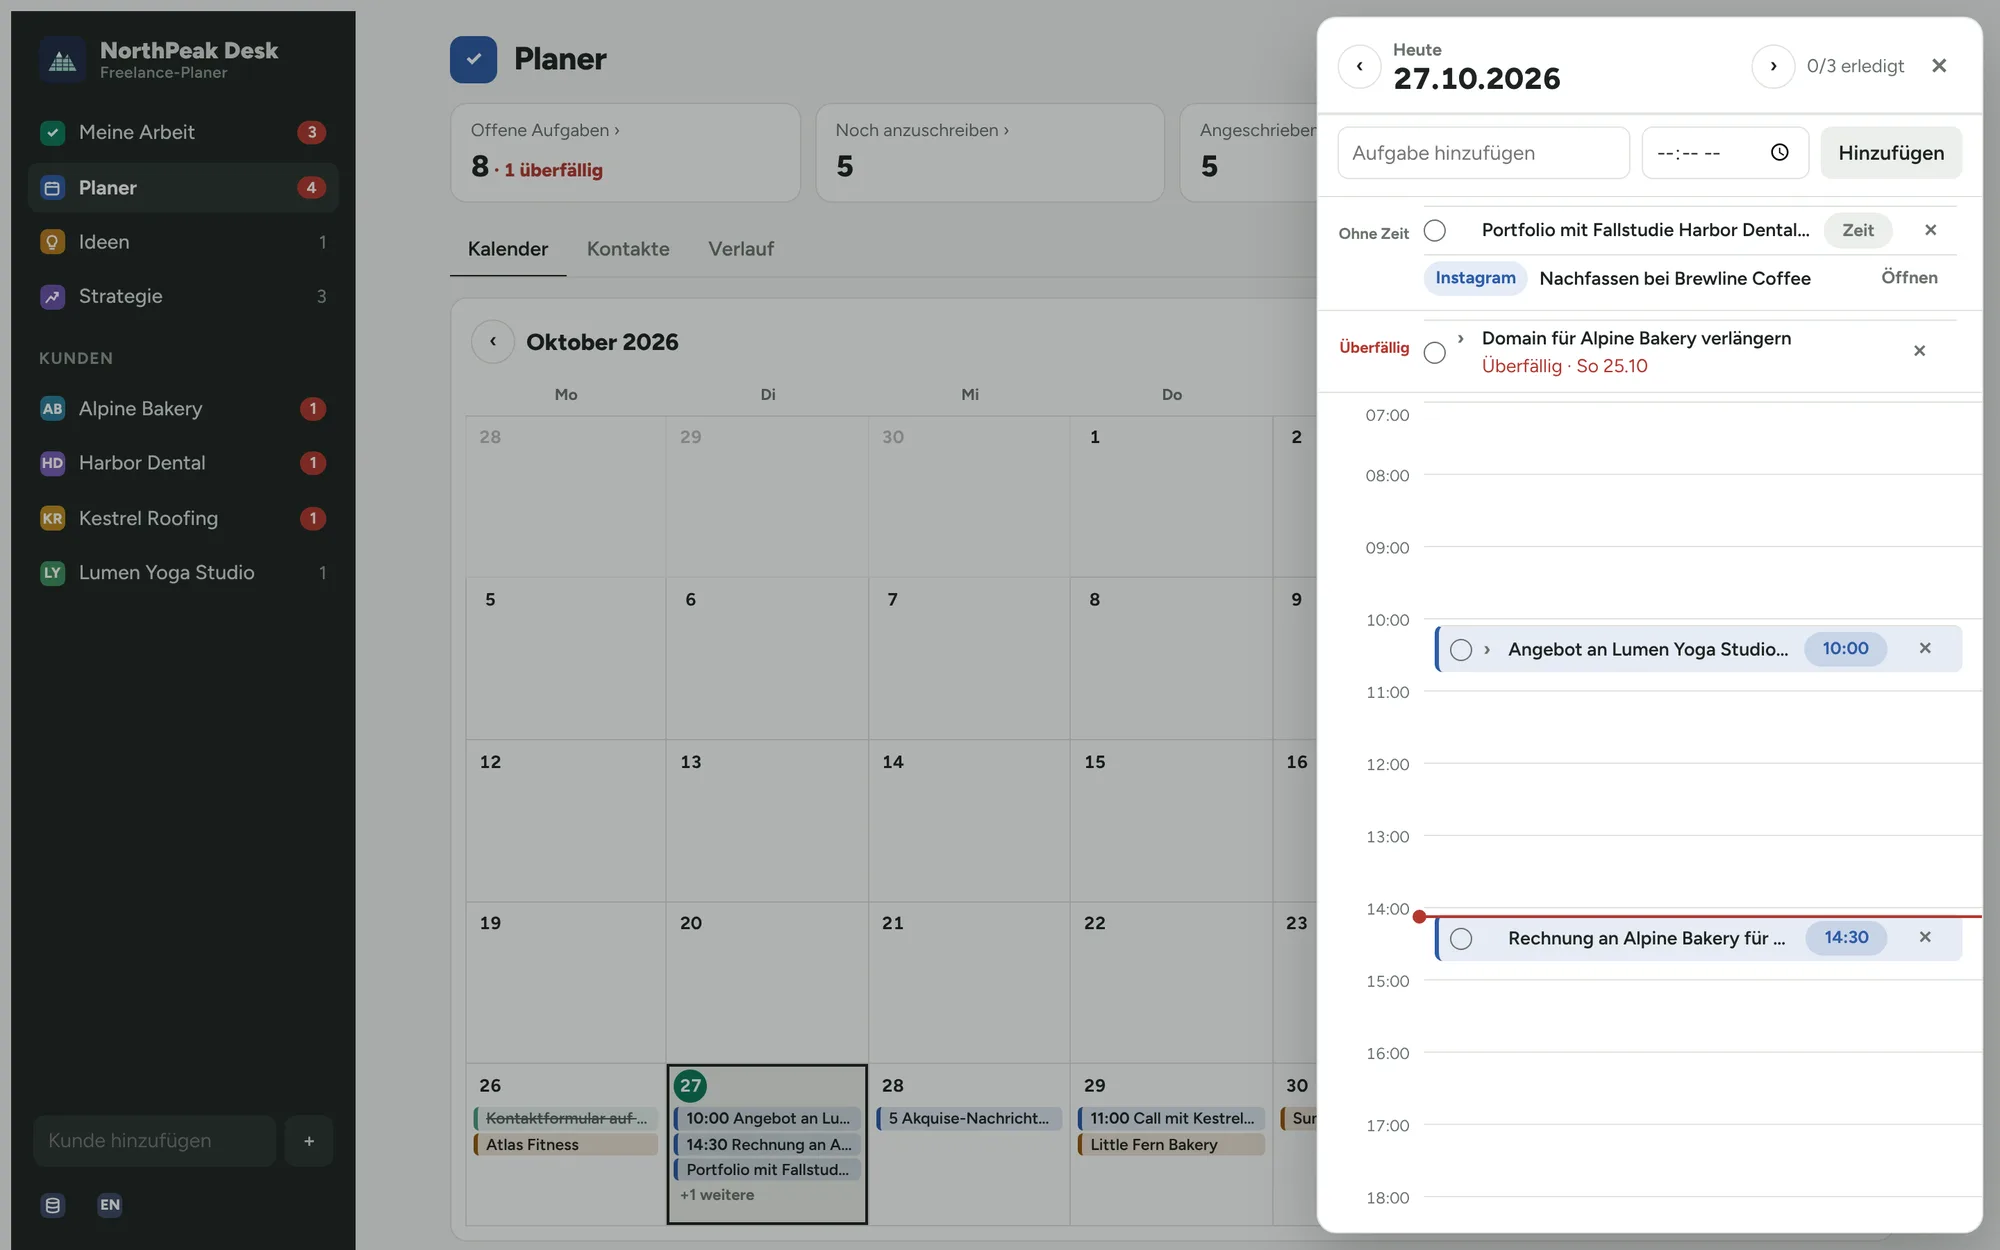Open Atlas Fitness entry on 26th
2000x1250 pixels.
(565, 1145)
